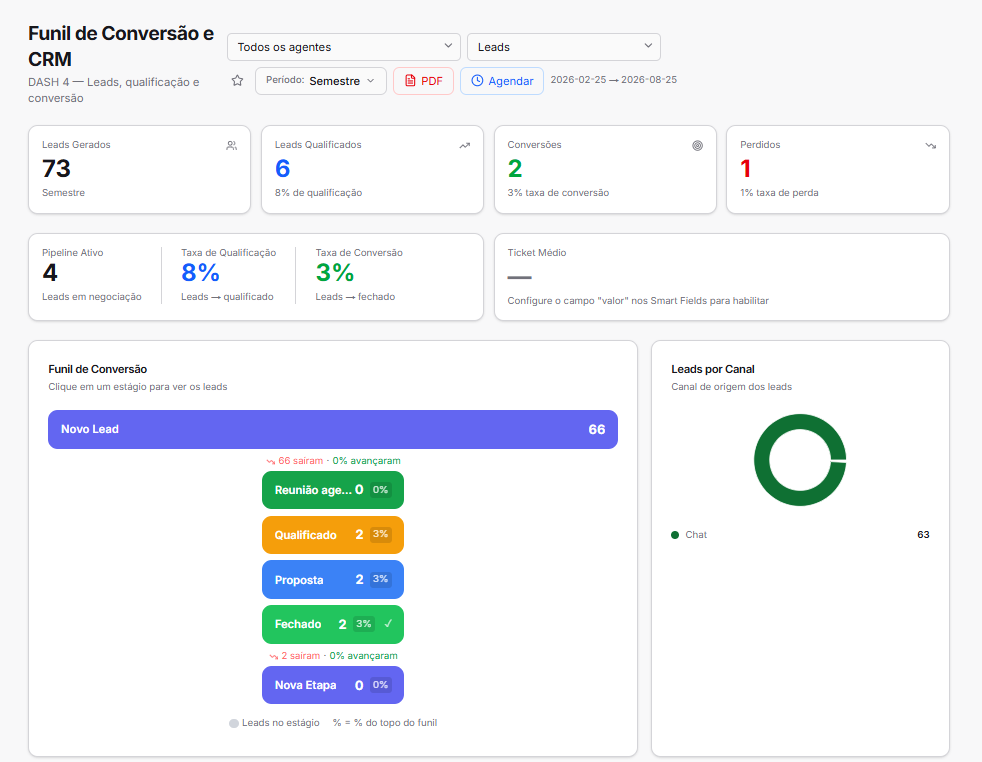Click the checkmark icon on Fechado stage

[388, 624]
